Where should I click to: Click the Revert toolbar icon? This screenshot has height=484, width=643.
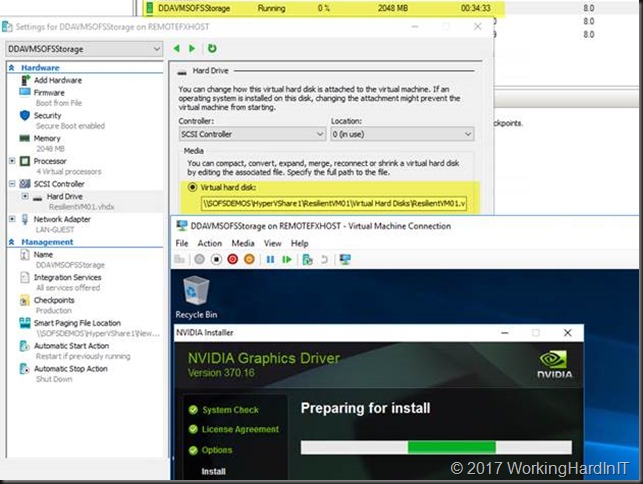324,259
